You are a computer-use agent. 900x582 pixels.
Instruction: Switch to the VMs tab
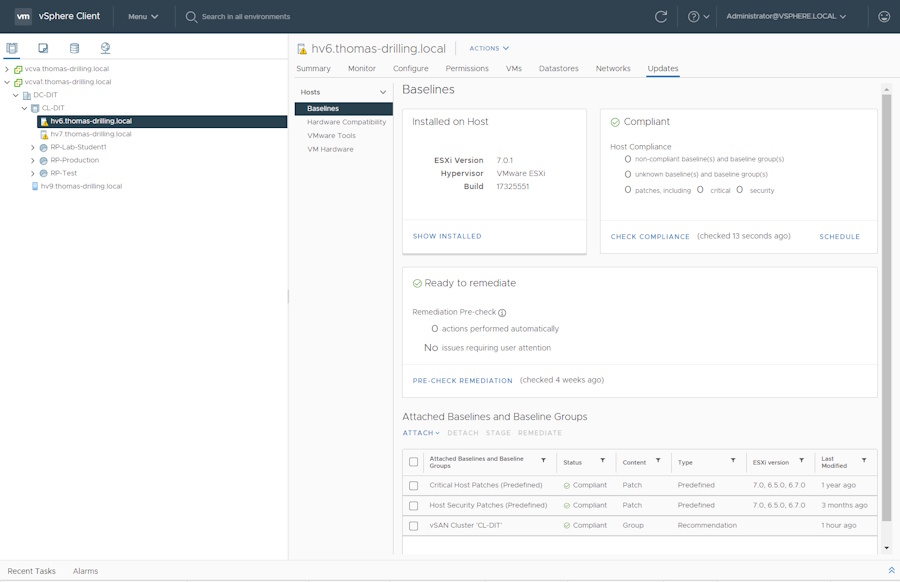pyautogui.click(x=514, y=68)
